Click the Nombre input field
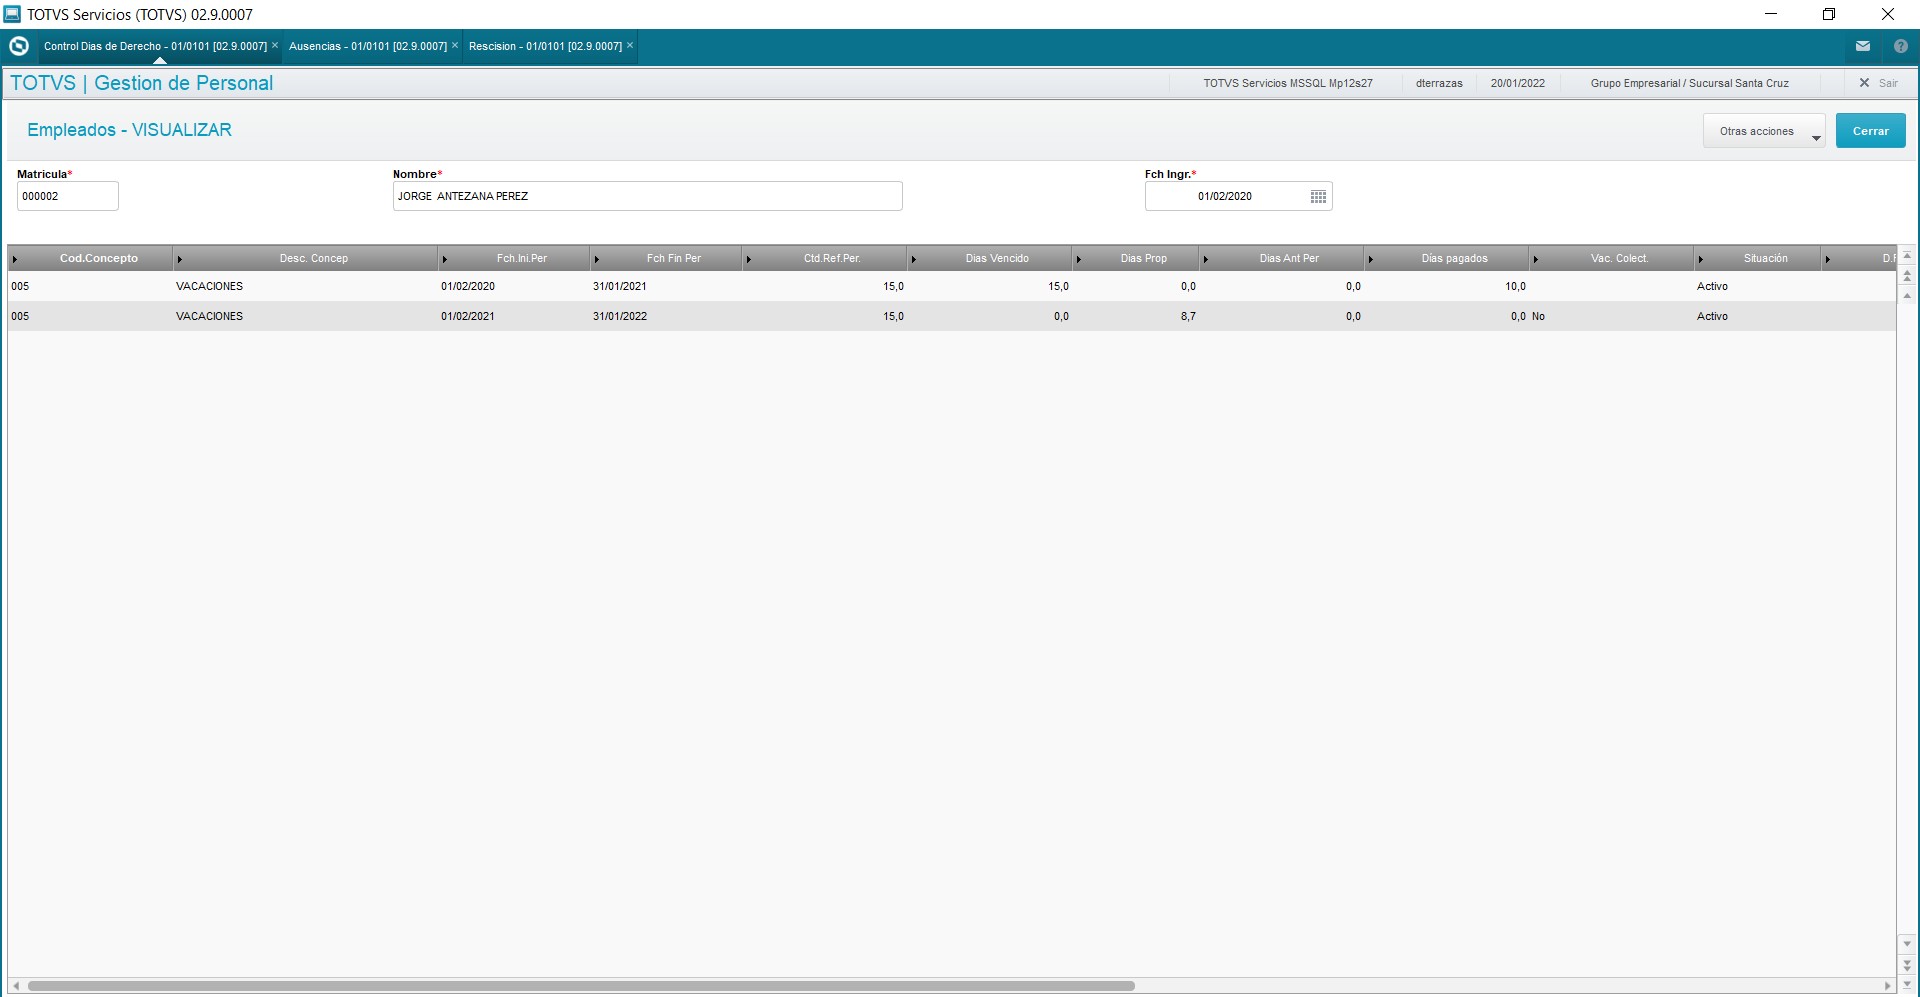Image resolution: width=1920 pixels, height=997 pixels. 648,196
